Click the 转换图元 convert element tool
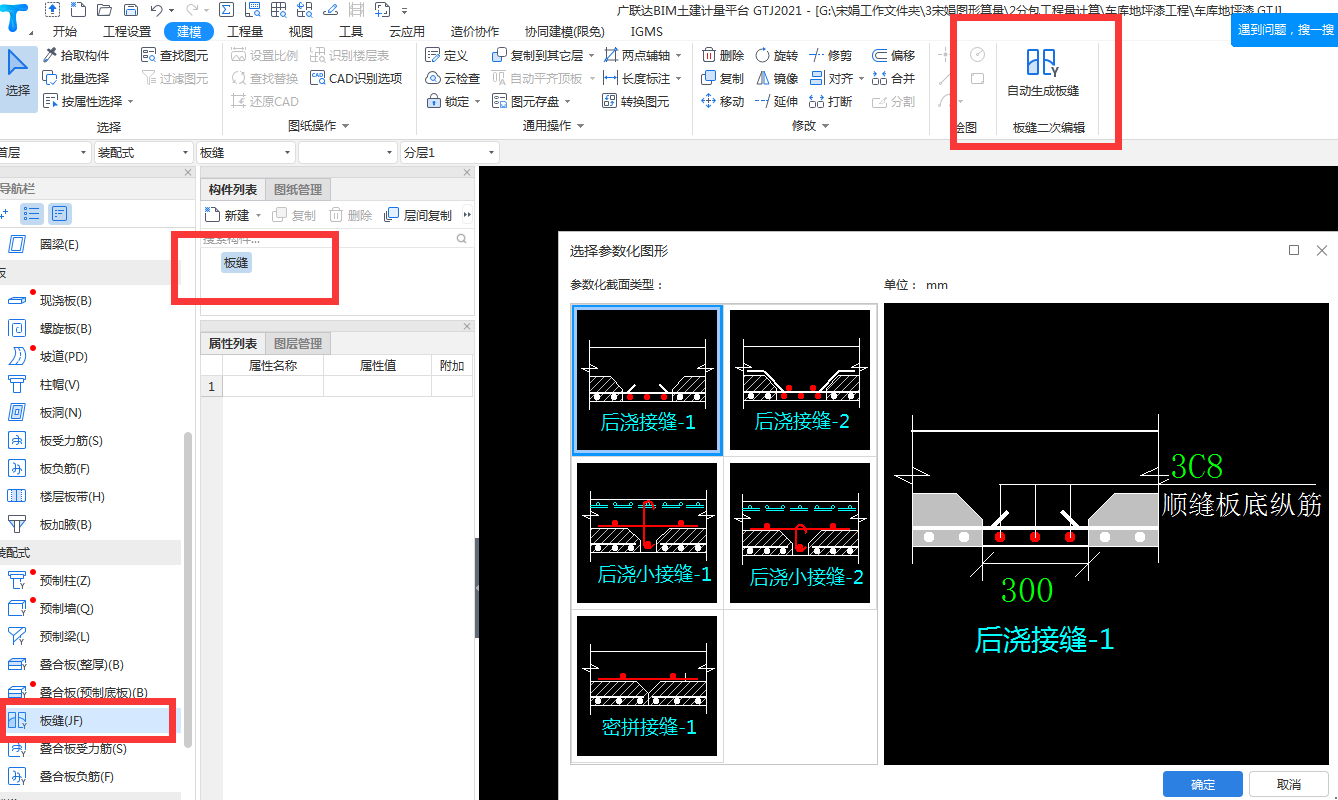This screenshot has height=800, width=1338. pyautogui.click(x=636, y=101)
